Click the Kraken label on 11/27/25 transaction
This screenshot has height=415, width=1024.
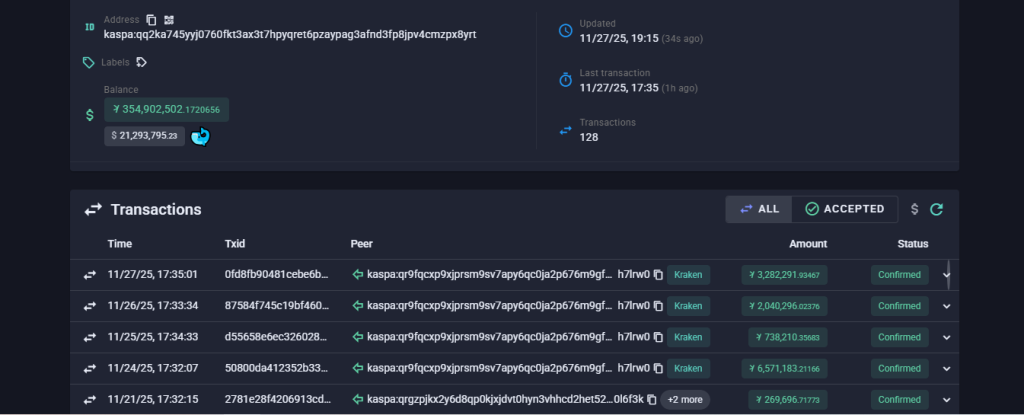click(x=688, y=274)
